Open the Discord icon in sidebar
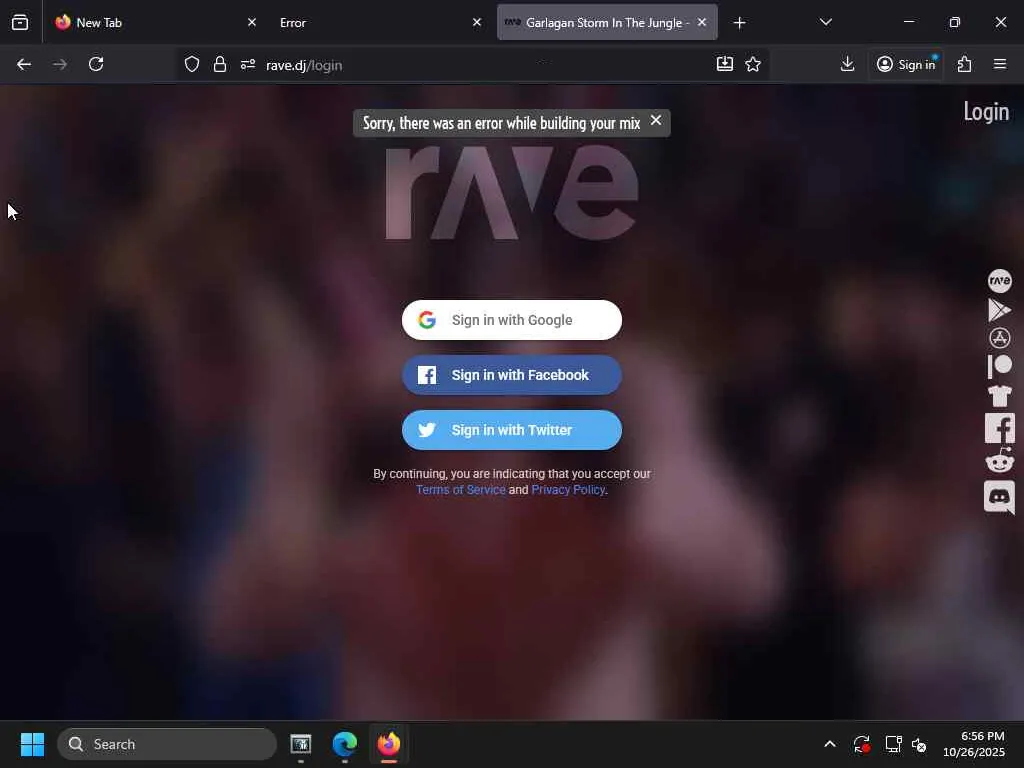This screenshot has width=1024, height=768. (x=999, y=498)
